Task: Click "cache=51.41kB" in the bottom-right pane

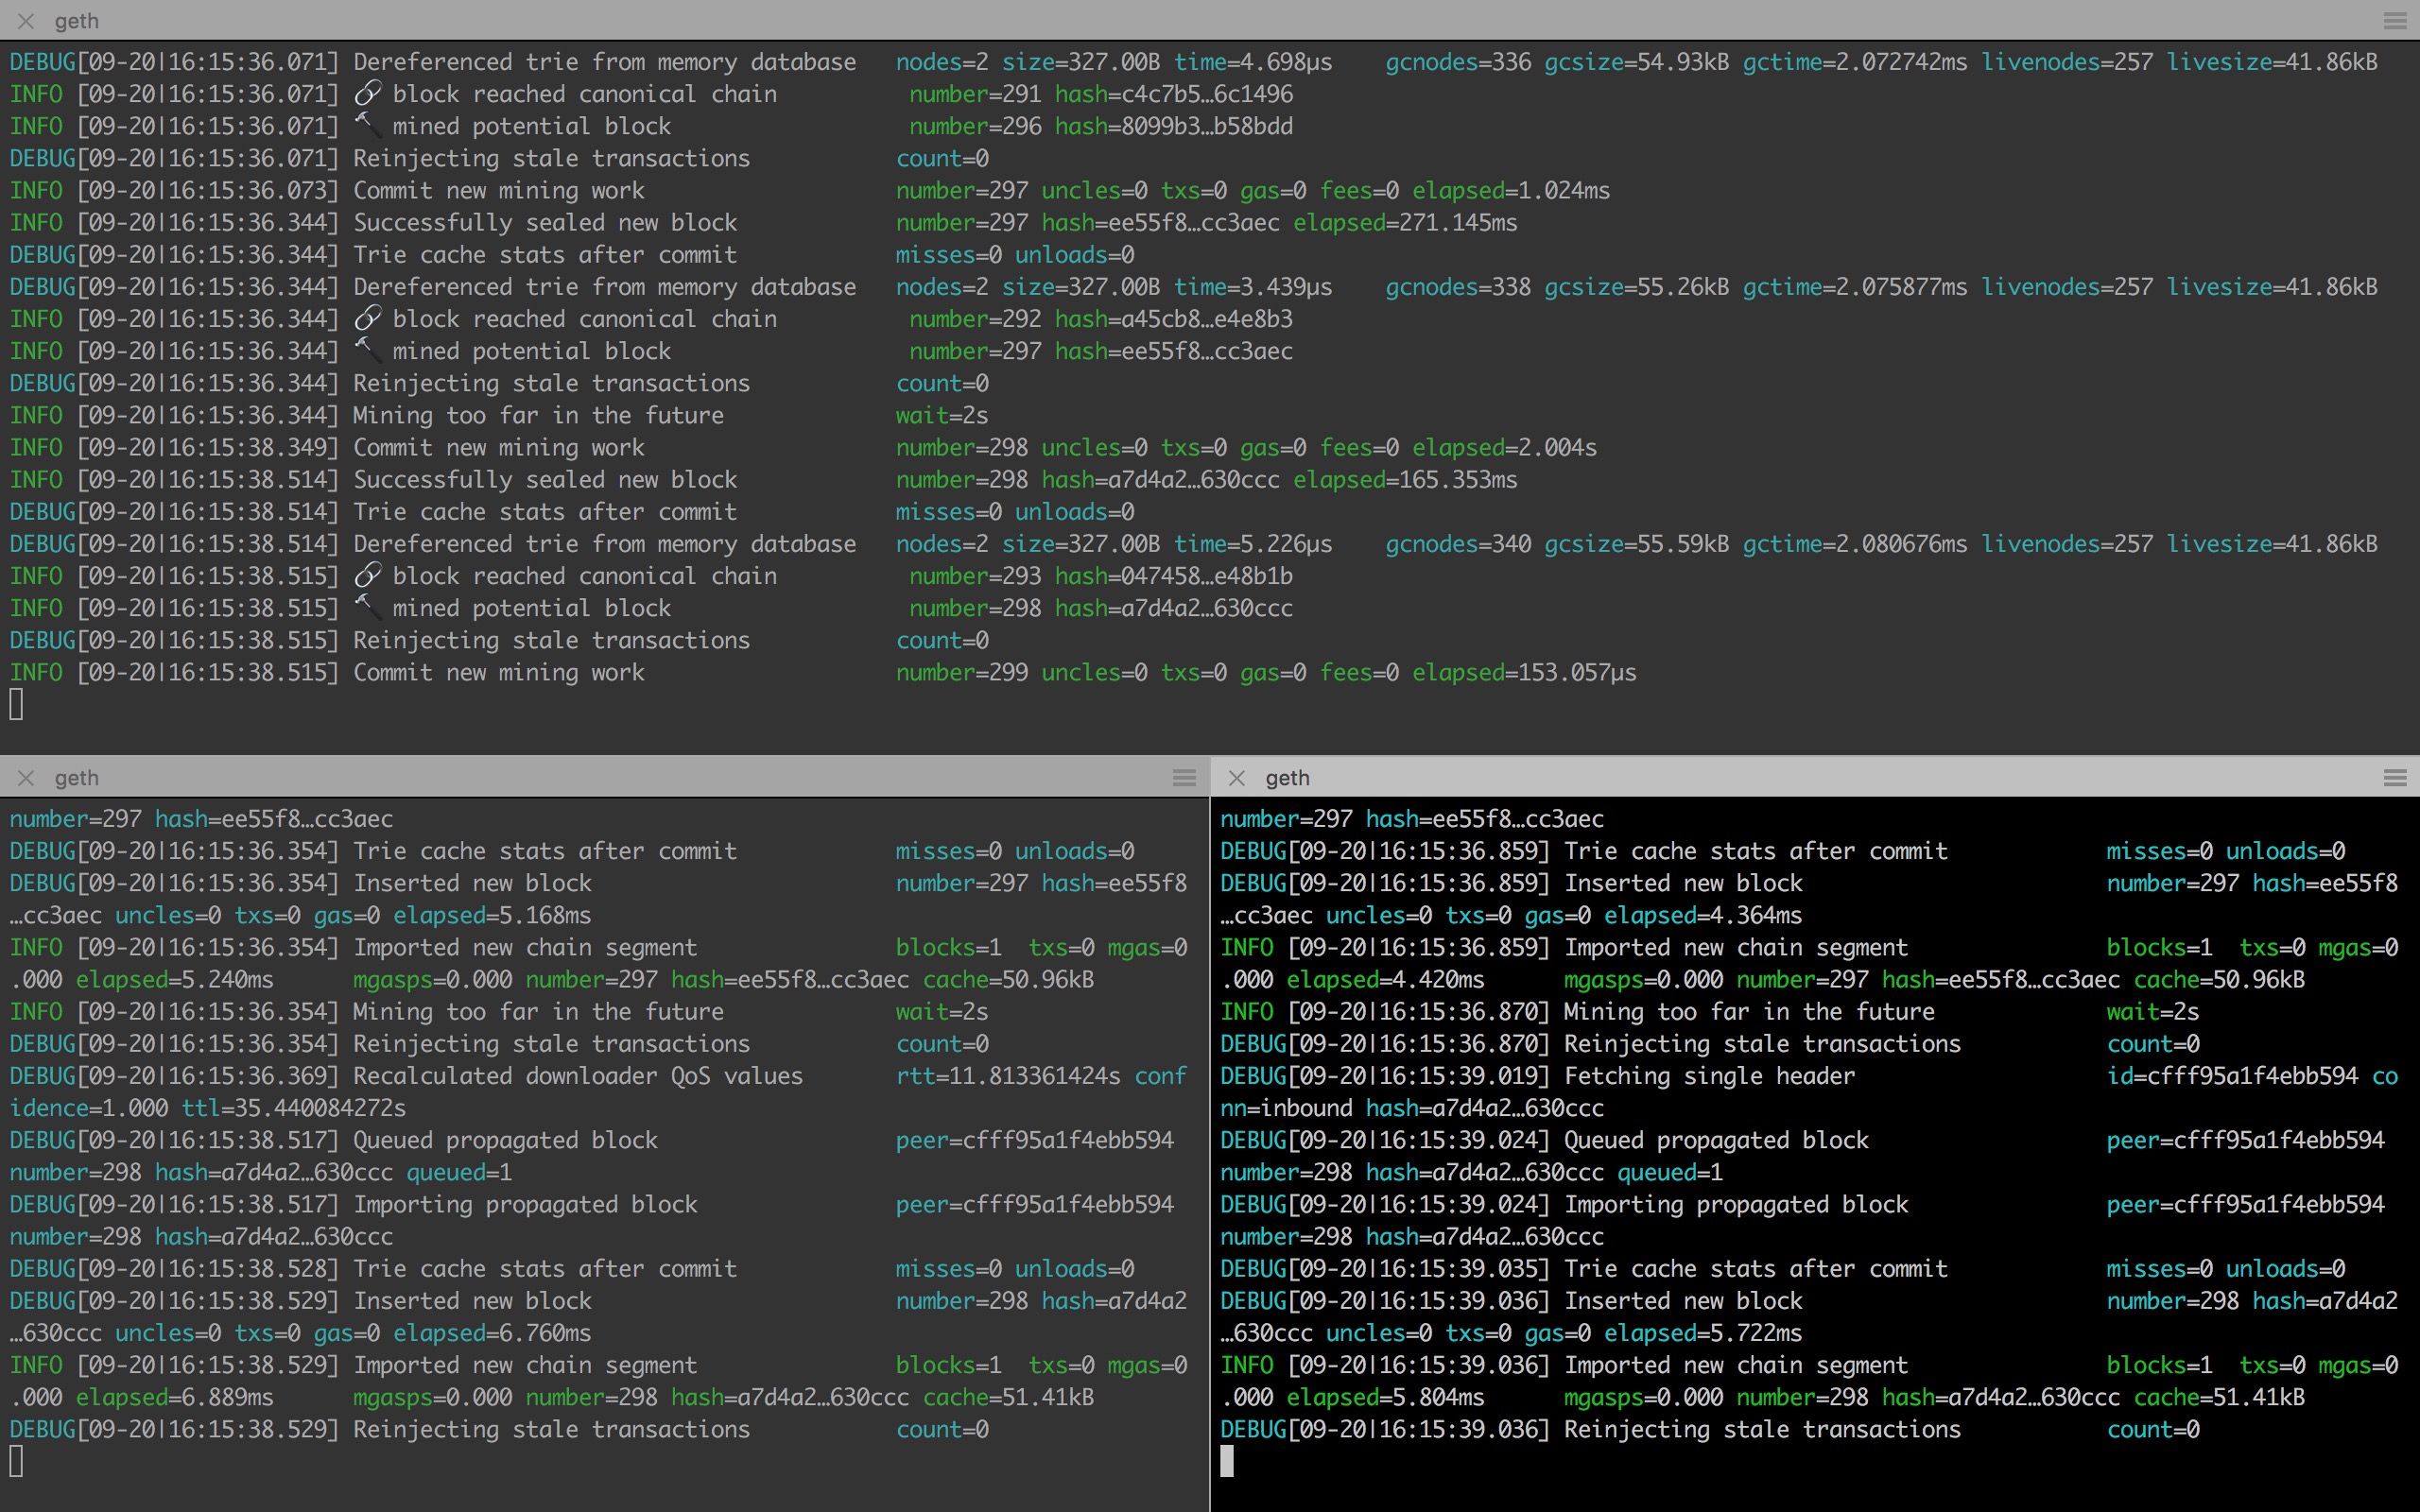Action: [2219, 1397]
